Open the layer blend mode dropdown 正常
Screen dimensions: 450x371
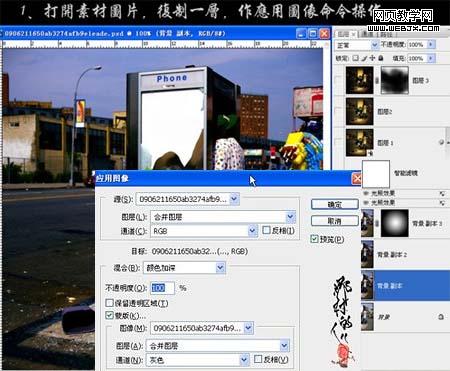(x=356, y=44)
